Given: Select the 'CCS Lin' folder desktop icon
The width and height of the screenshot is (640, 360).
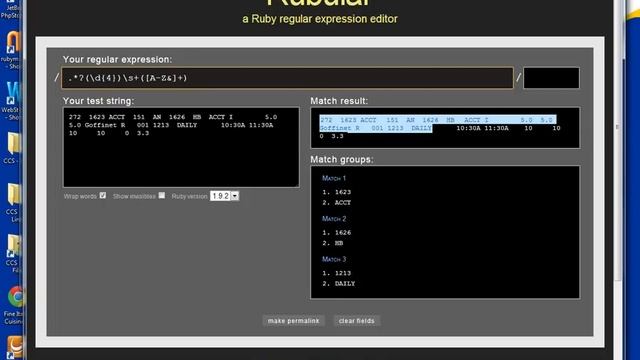Looking at the screenshot, I should tap(13, 203).
